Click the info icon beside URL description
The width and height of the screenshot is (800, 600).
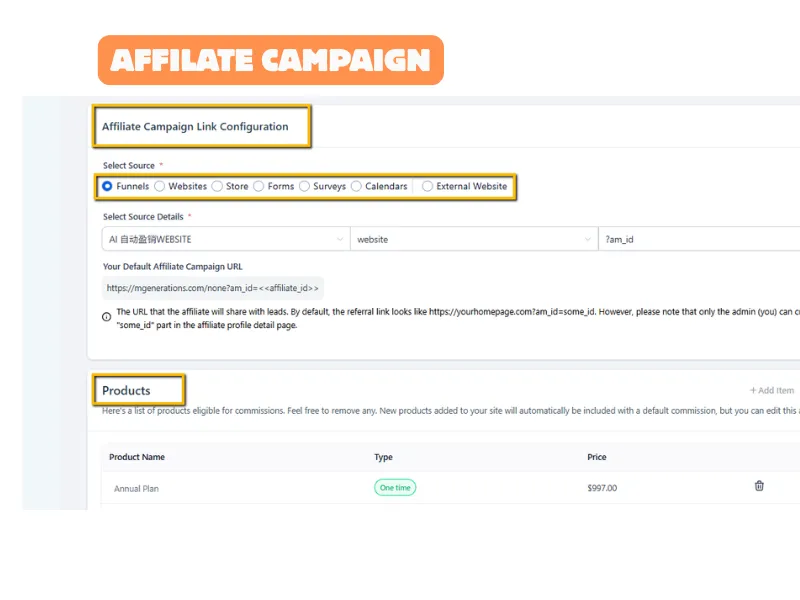[107, 317]
